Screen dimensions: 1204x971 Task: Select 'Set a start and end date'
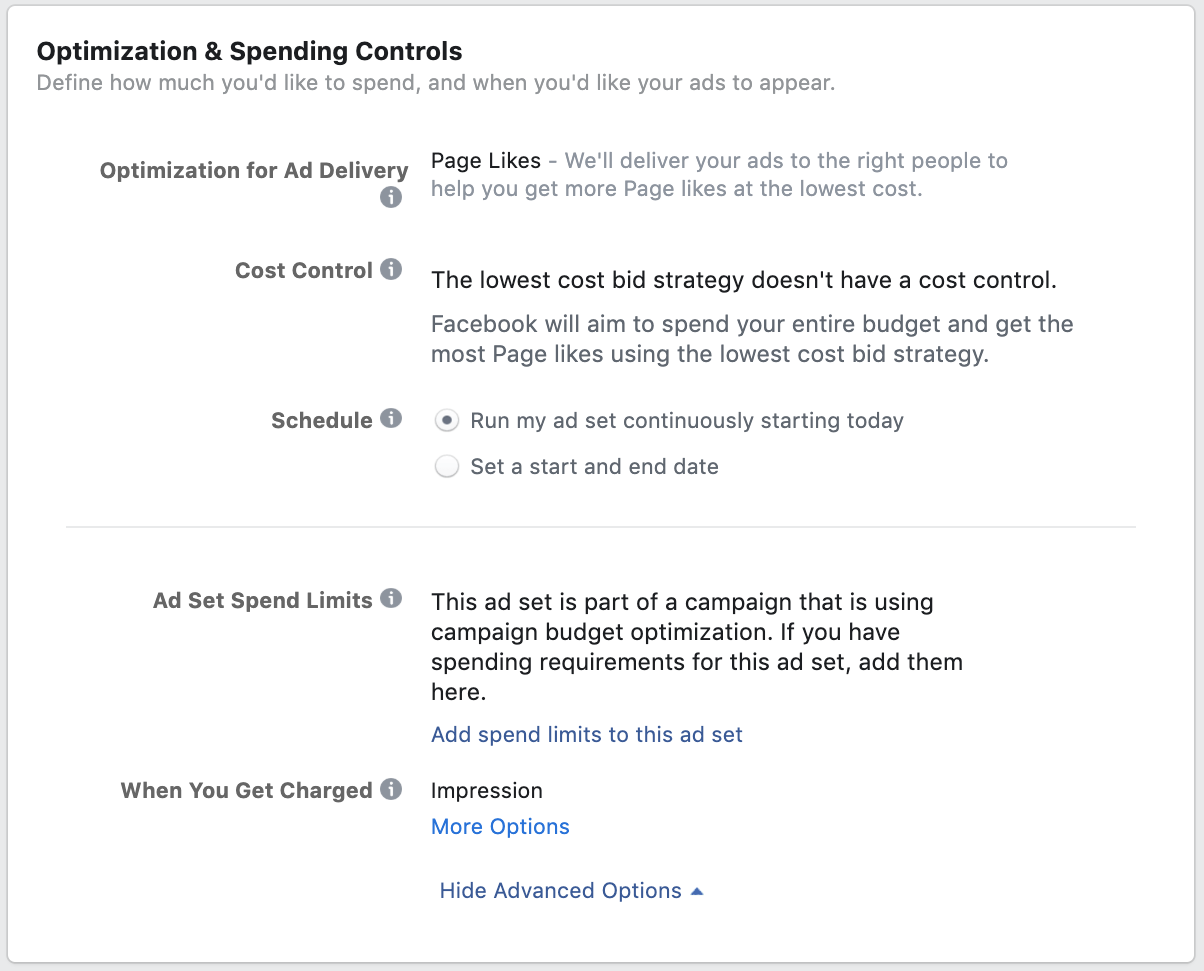click(447, 466)
